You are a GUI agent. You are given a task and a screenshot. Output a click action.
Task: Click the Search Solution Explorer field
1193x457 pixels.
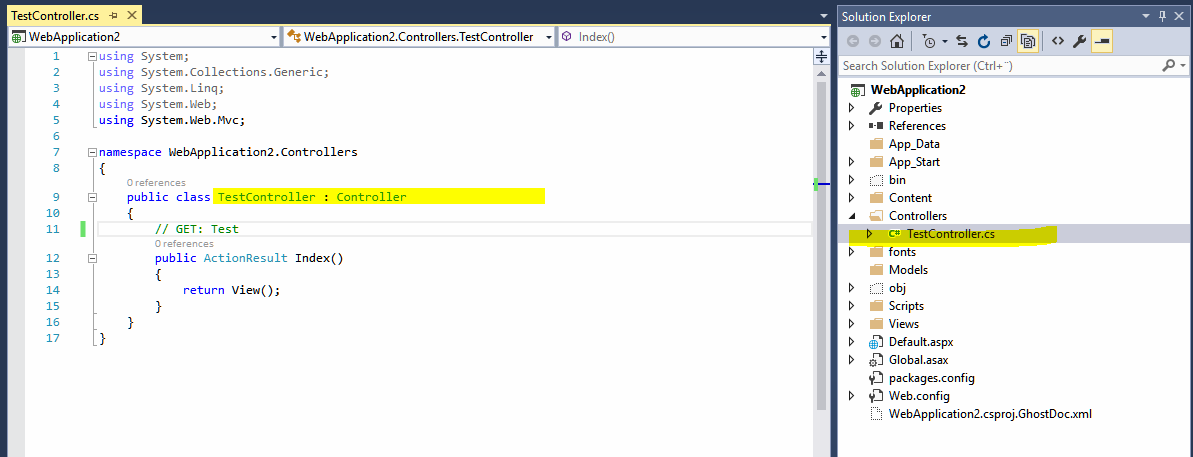coord(995,65)
